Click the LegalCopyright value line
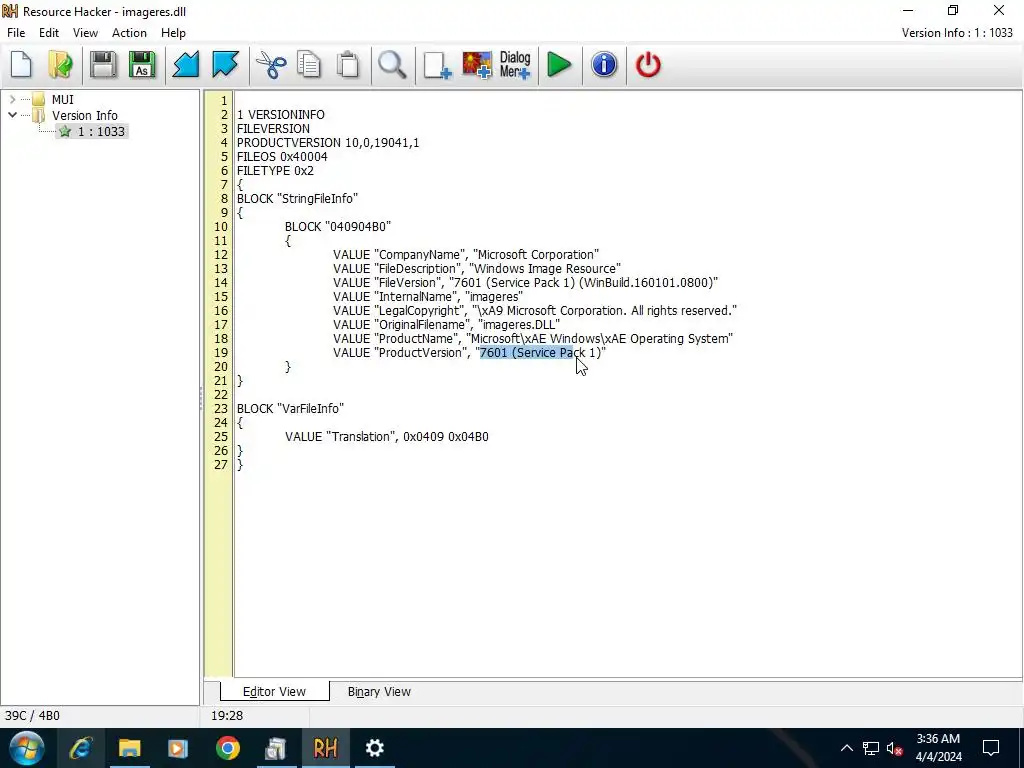 click(x=535, y=311)
